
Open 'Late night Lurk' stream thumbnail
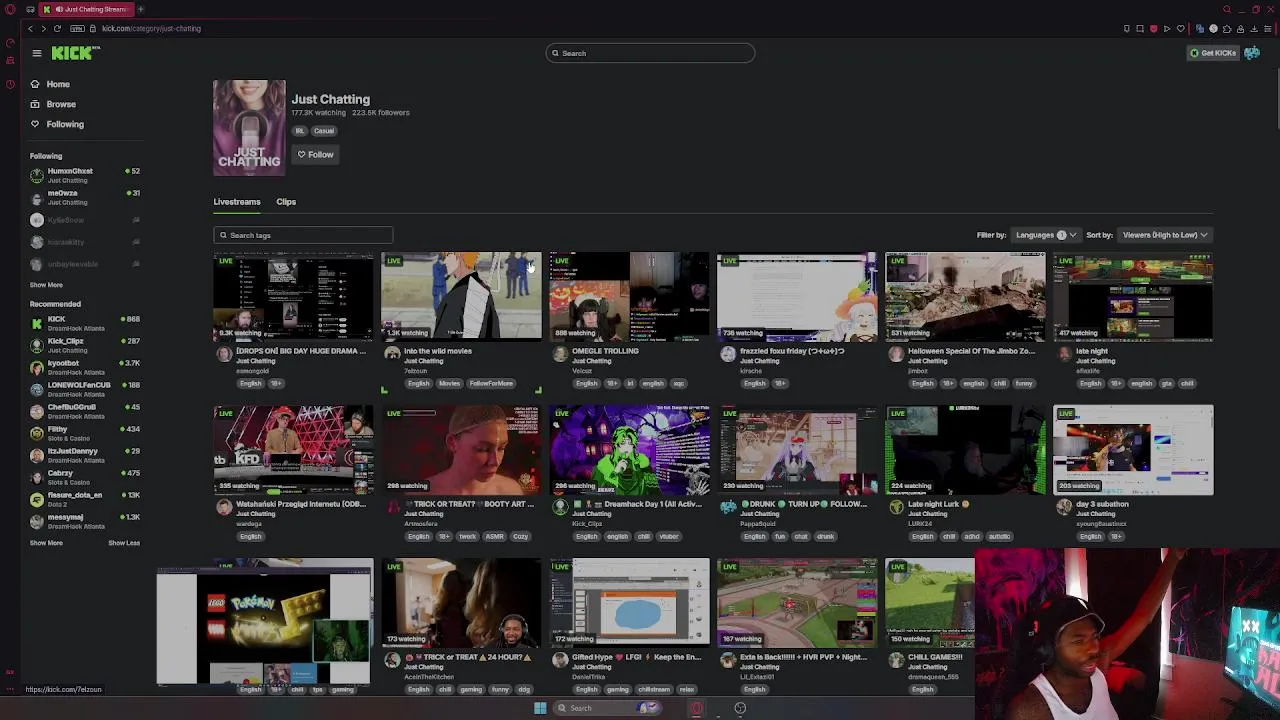point(965,450)
